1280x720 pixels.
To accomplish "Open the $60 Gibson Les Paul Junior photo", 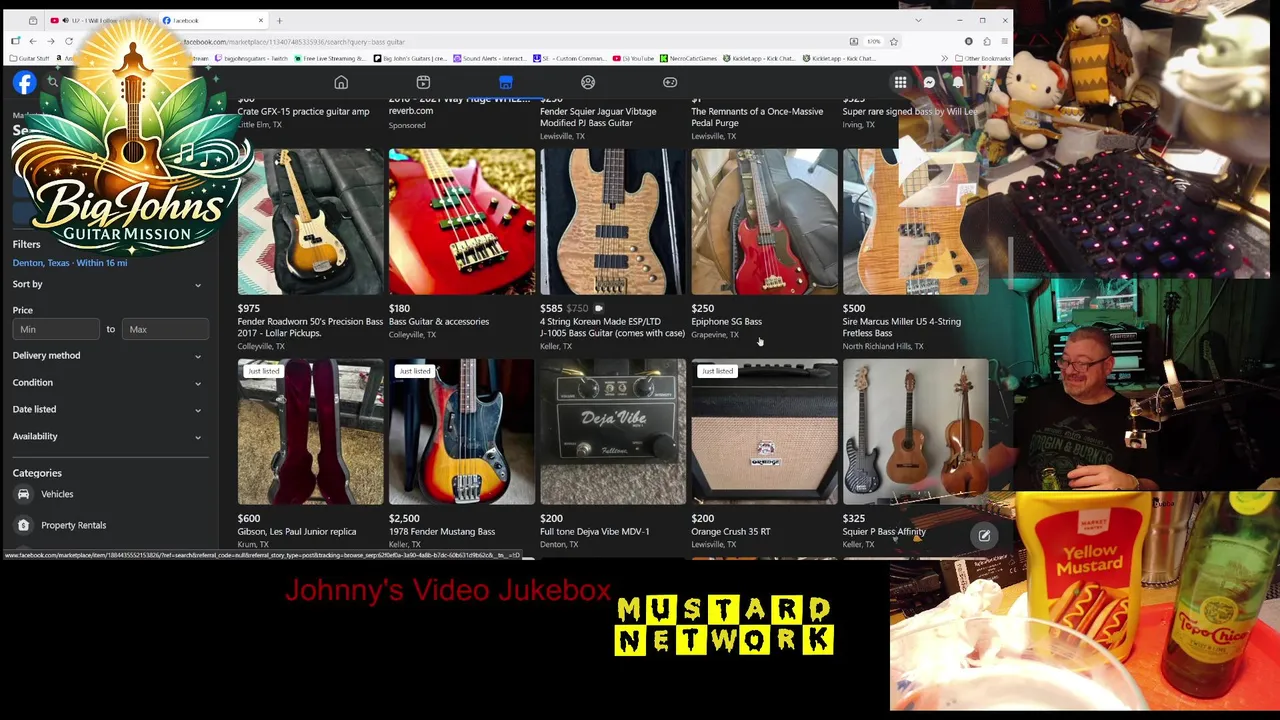I will coord(310,432).
